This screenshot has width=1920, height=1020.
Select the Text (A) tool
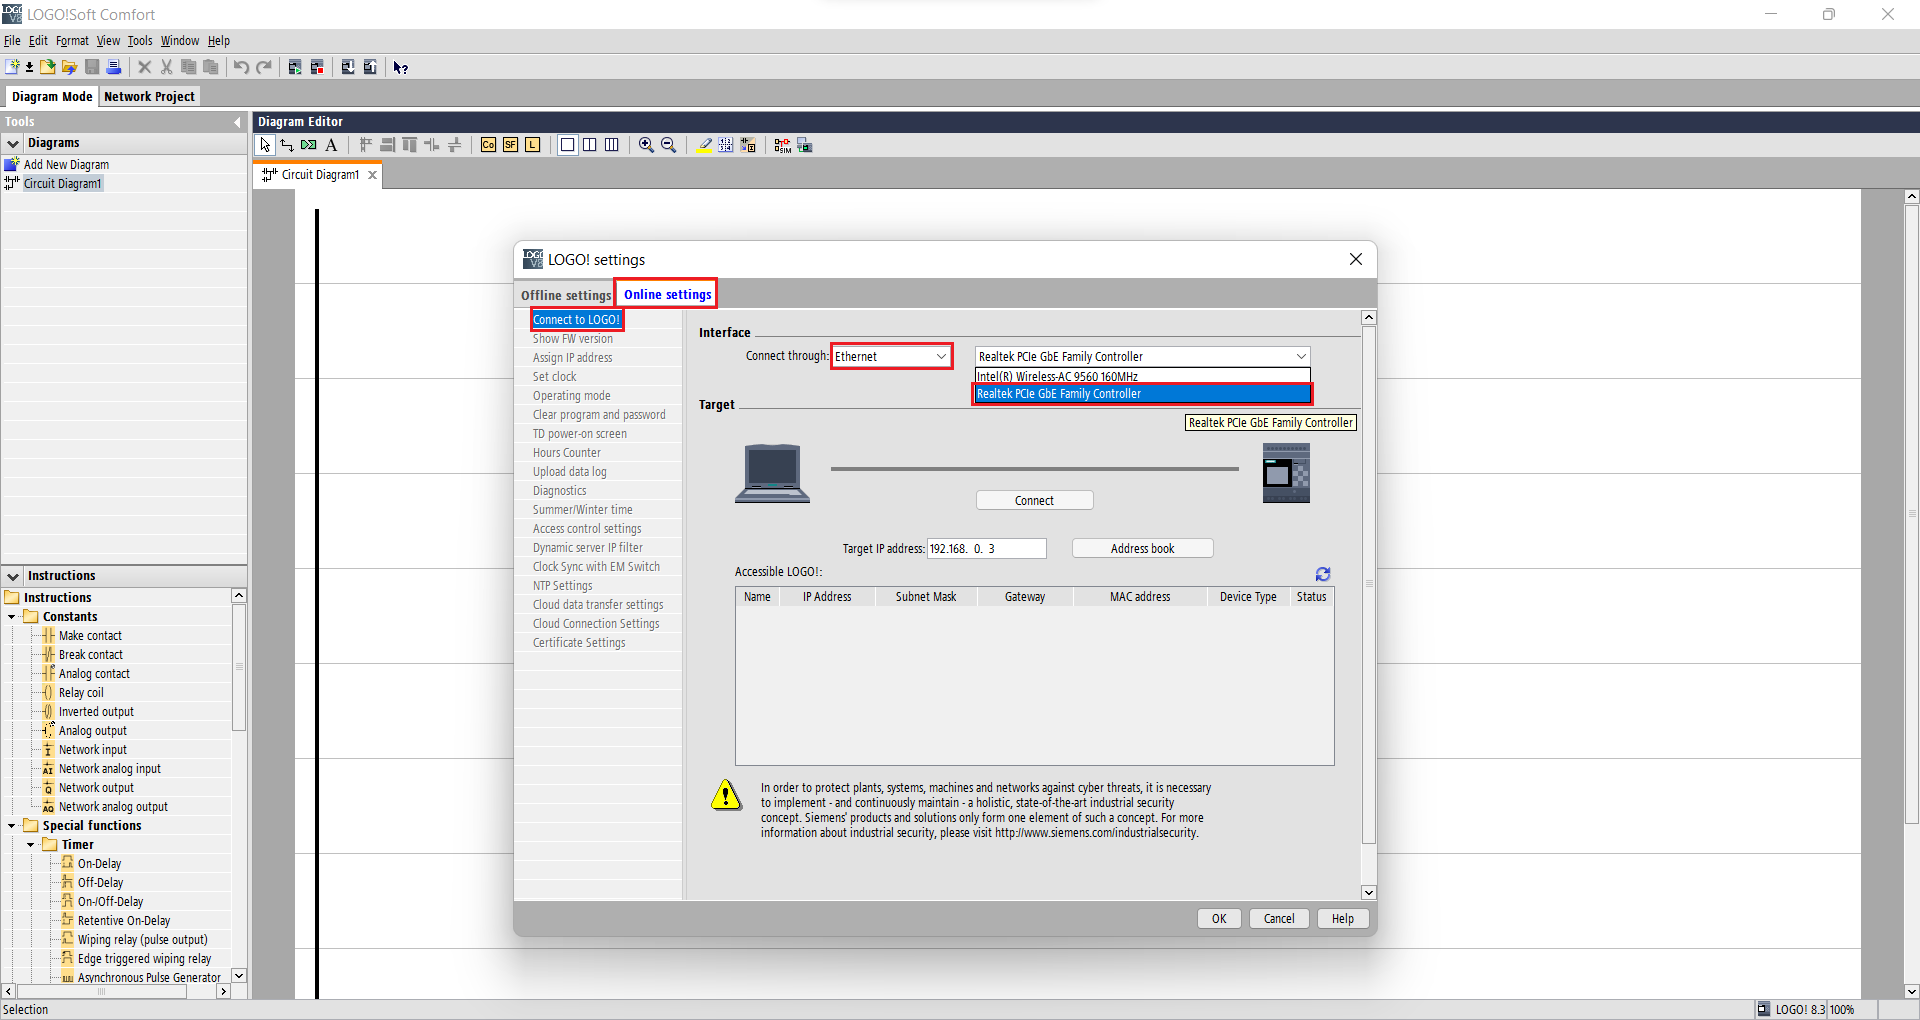[x=331, y=145]
